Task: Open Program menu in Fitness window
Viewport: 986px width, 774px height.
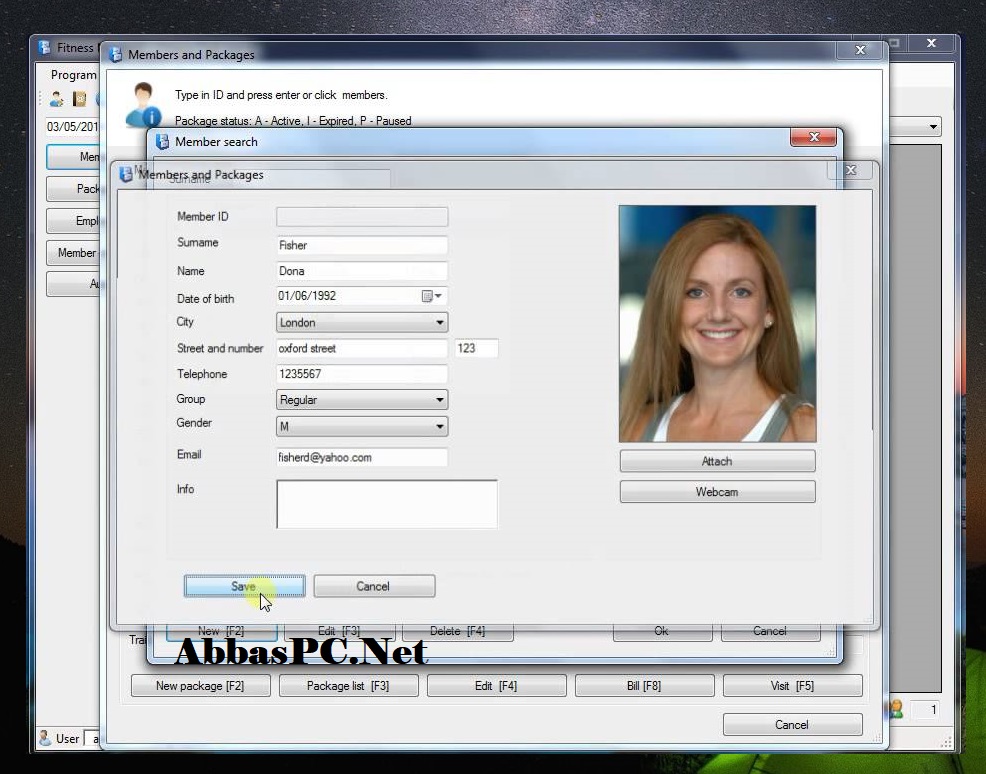Action: (74, 75)
